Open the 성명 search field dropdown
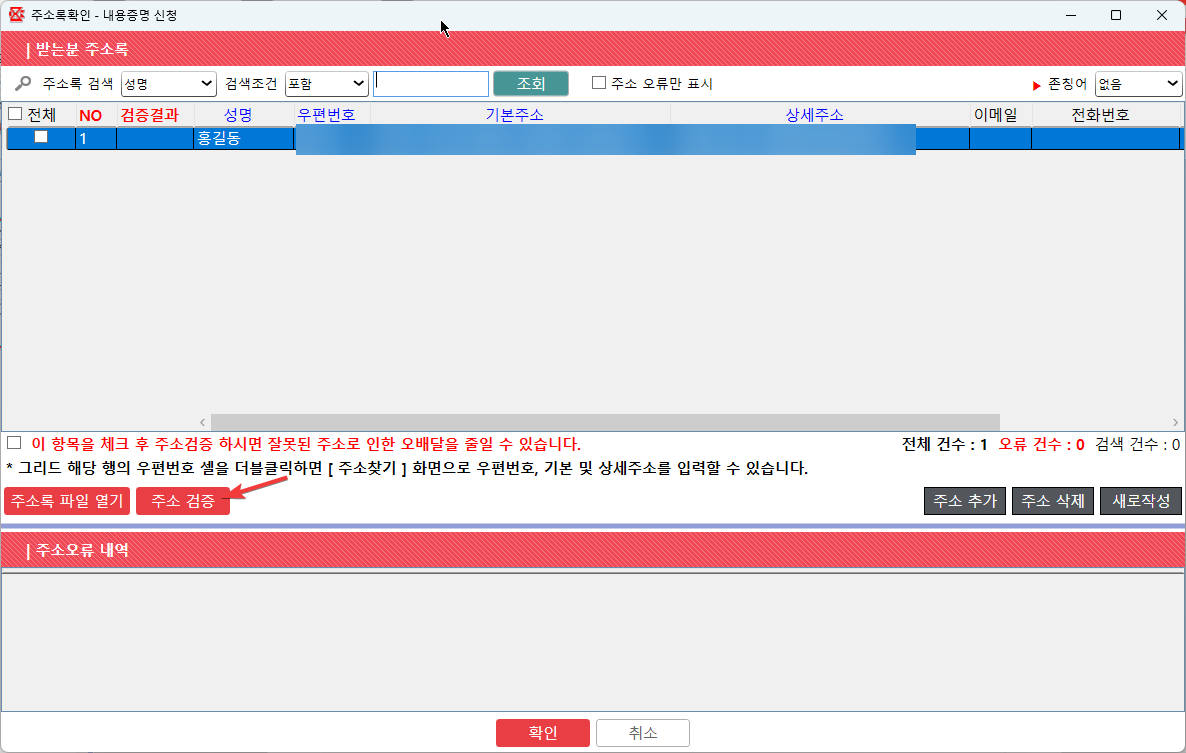Screen dimensions: 1186x753 169,84
